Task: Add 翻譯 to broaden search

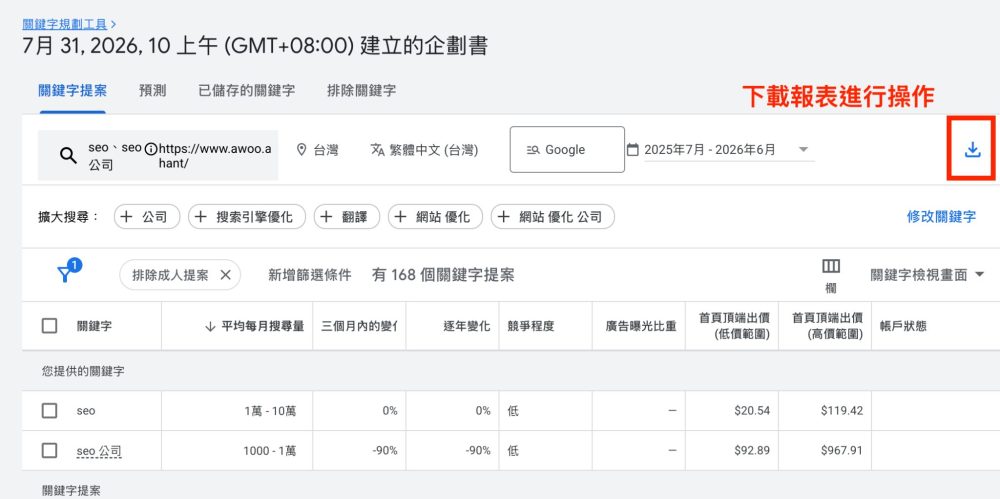Action: tap(346, 217)
